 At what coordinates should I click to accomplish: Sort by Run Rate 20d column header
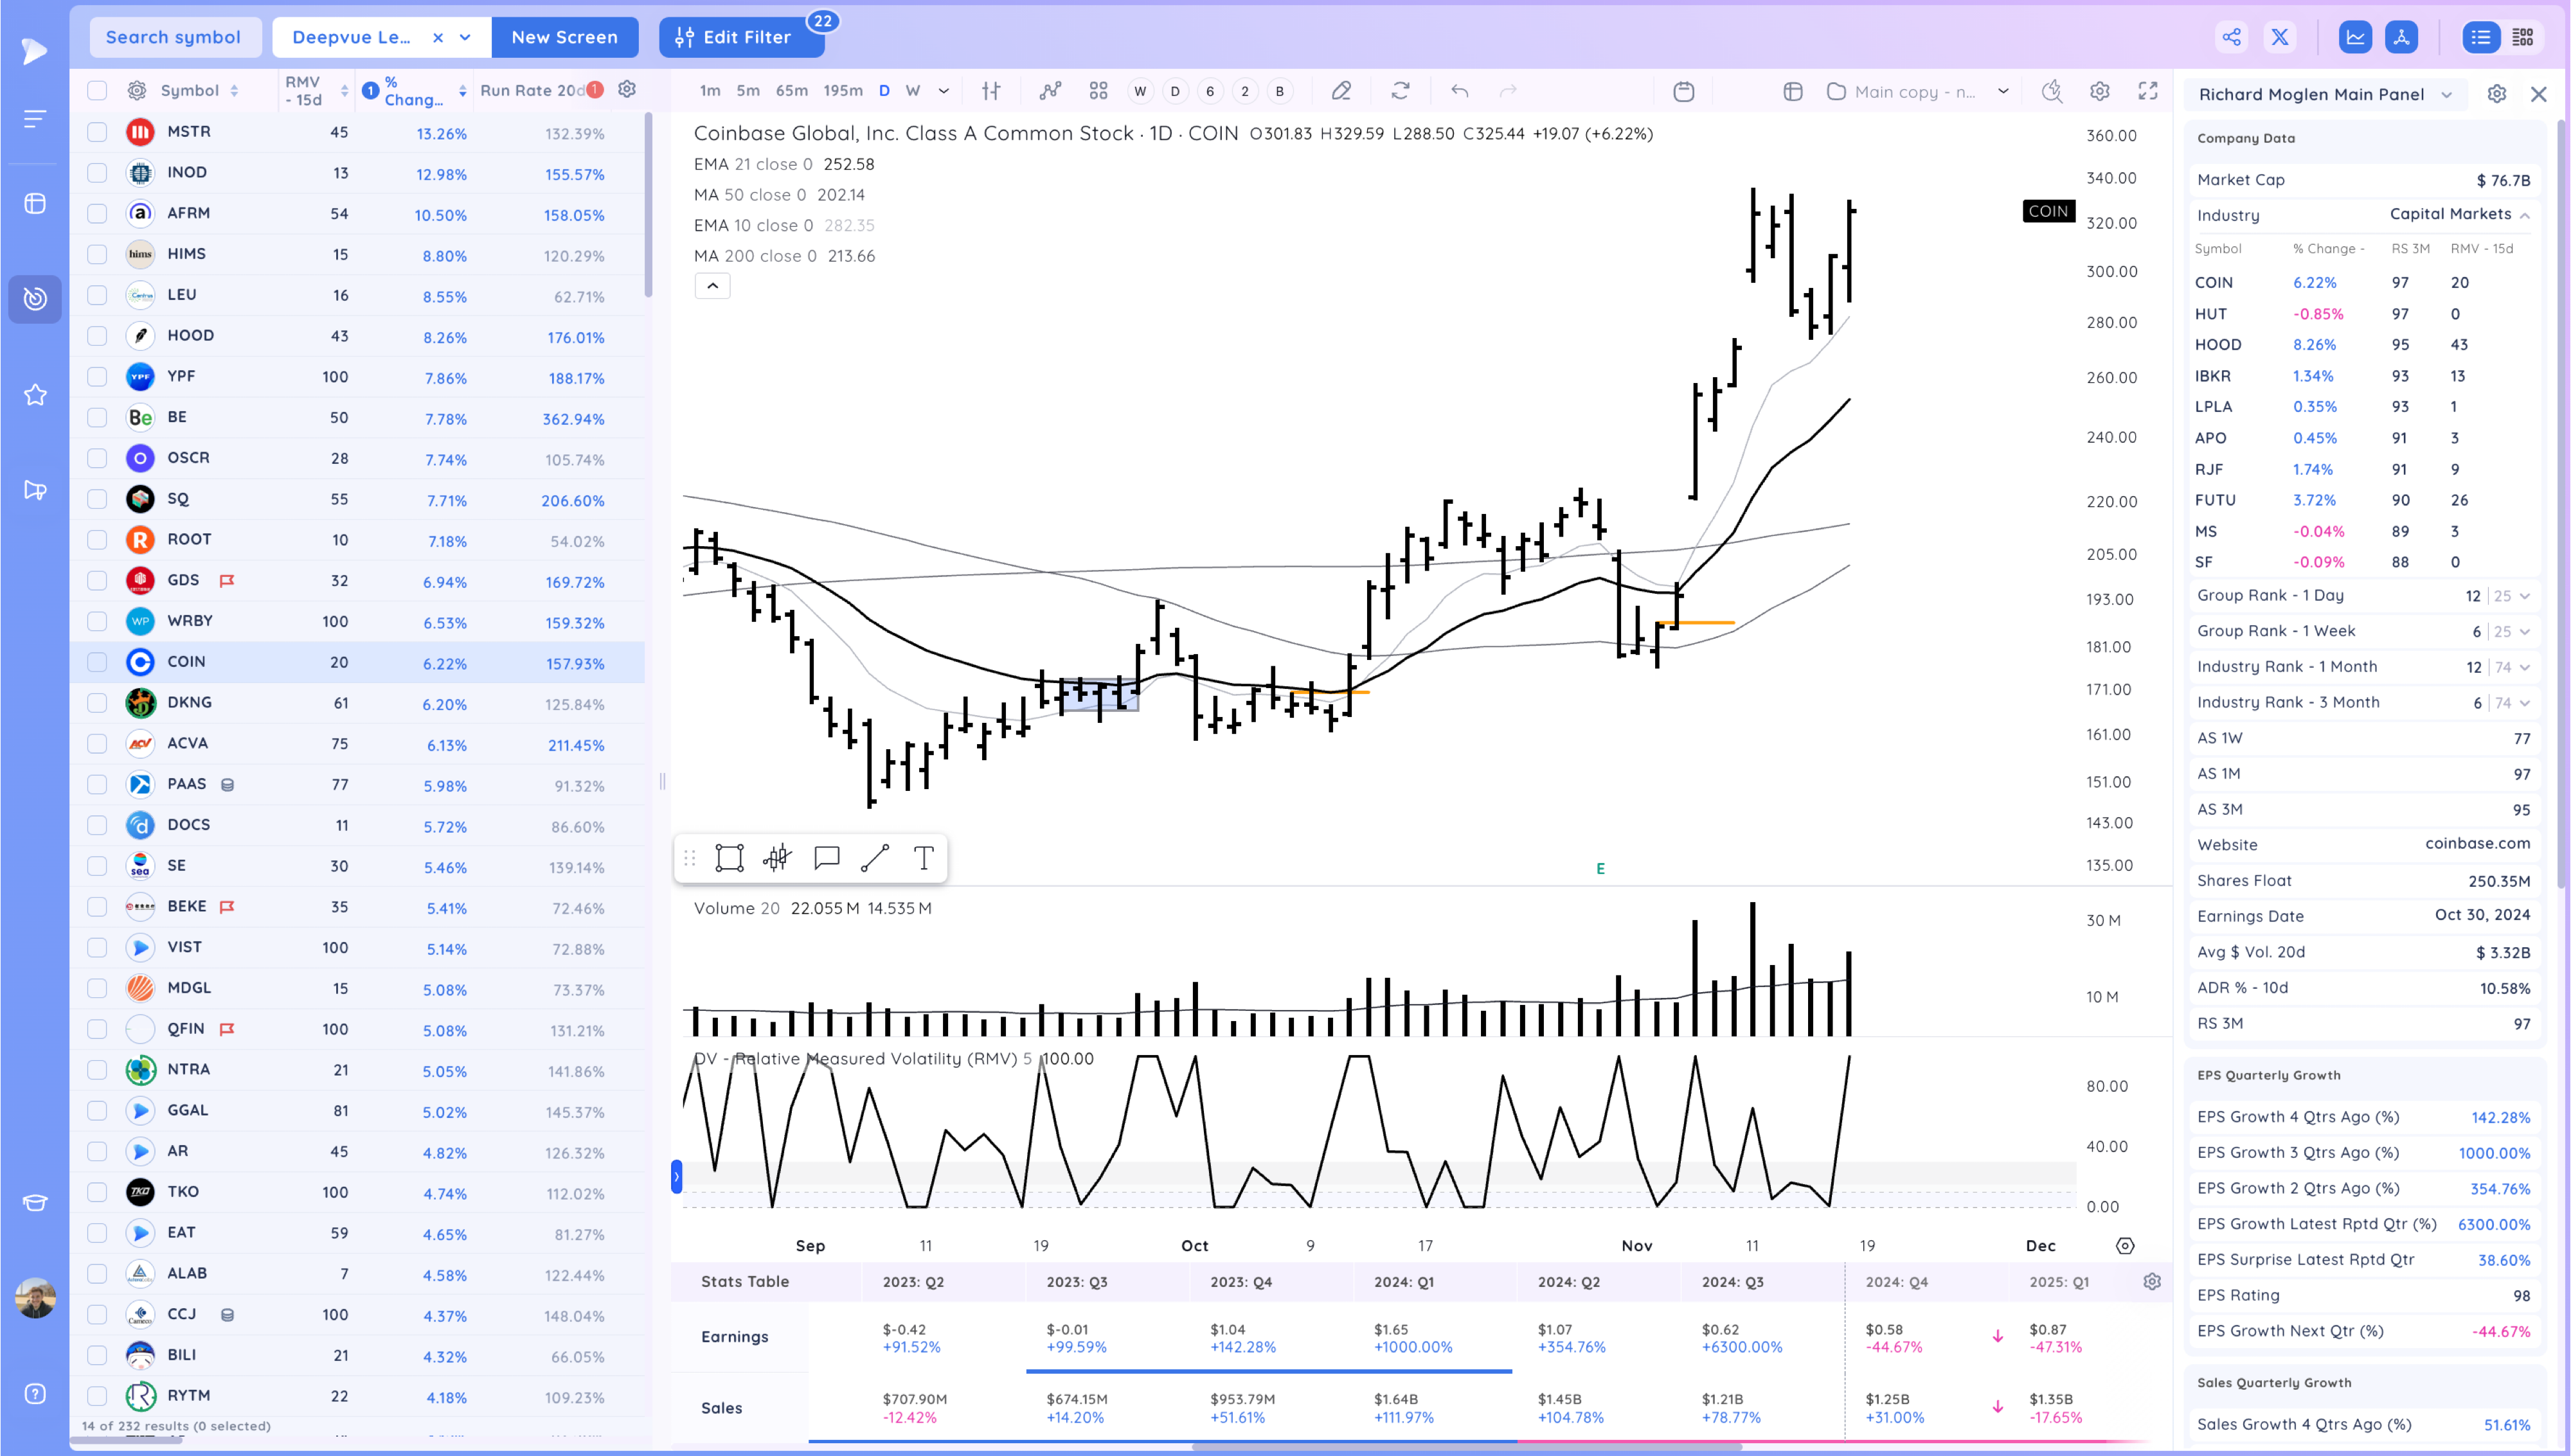[532, 90]
